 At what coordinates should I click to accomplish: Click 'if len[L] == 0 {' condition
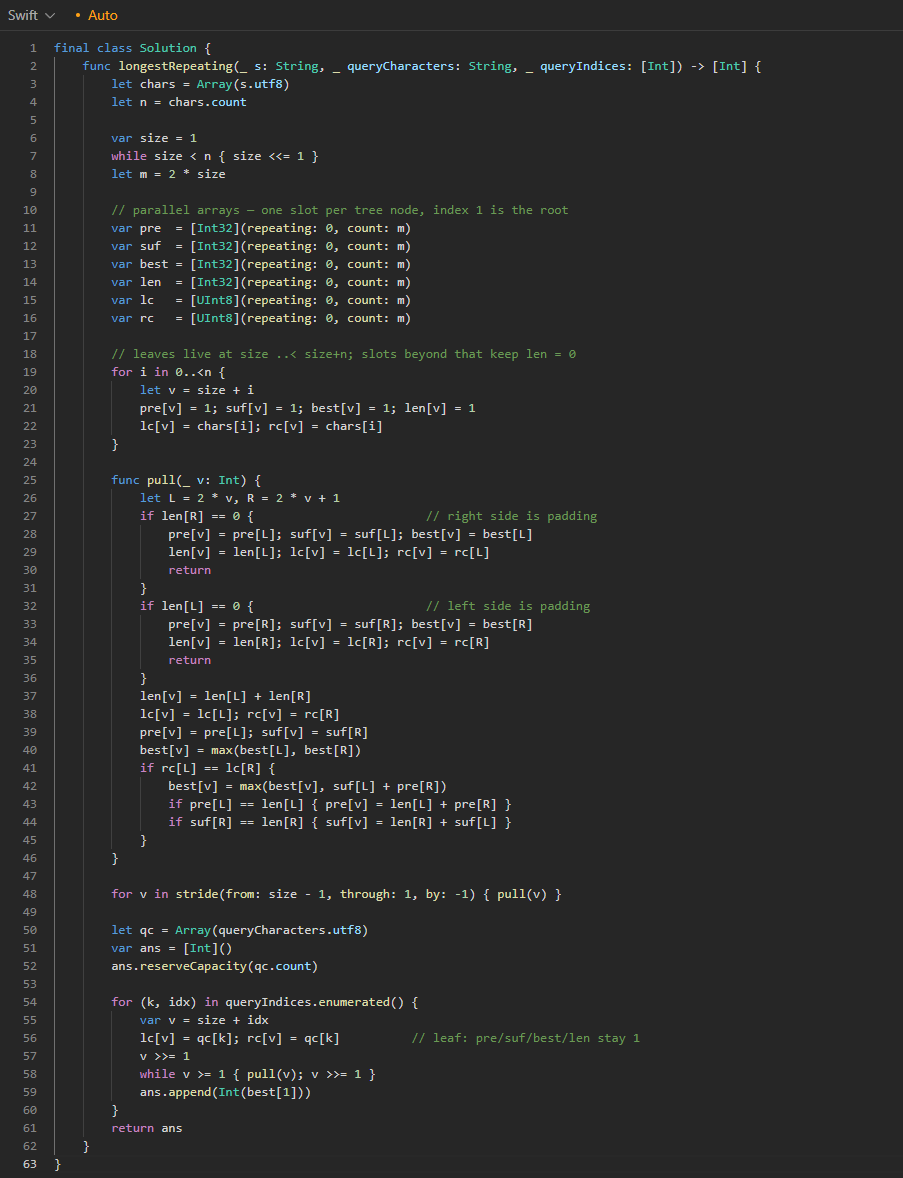(197, 606)
